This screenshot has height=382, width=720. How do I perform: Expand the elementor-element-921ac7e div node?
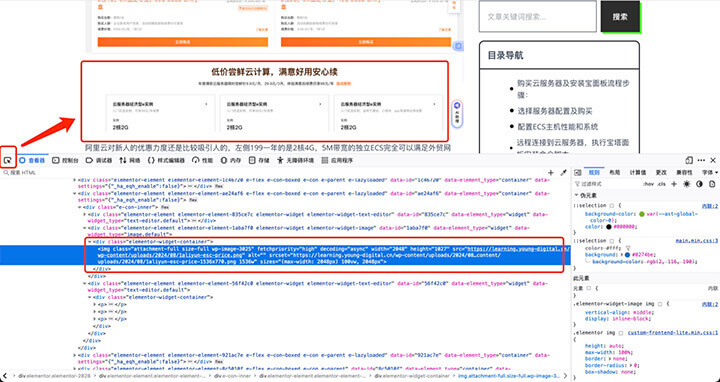[75, 355]
